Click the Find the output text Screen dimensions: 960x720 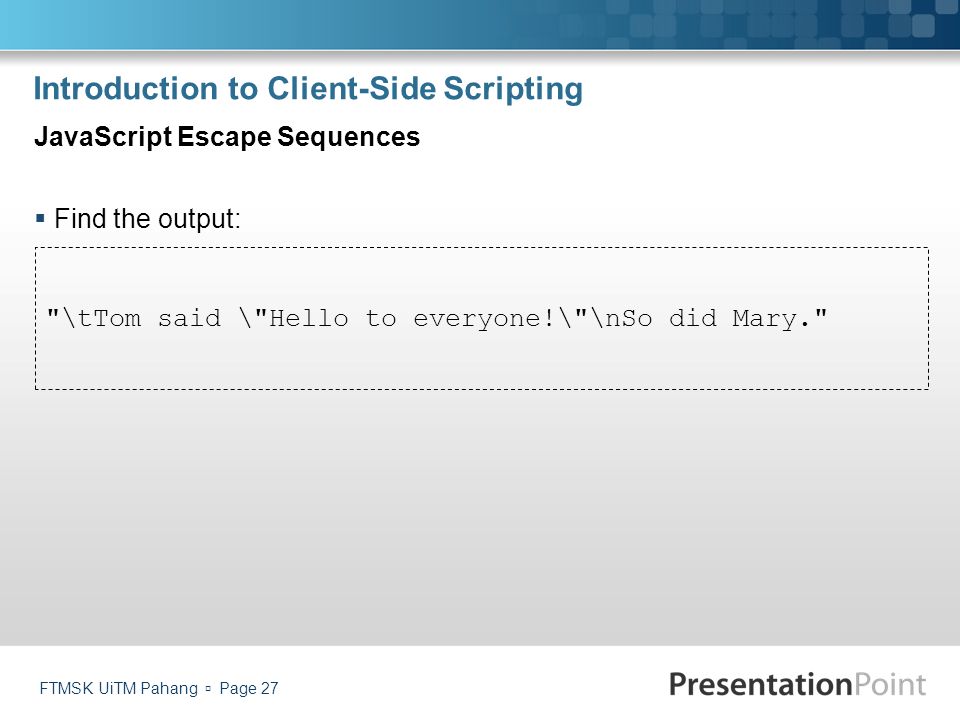[148, 219]
